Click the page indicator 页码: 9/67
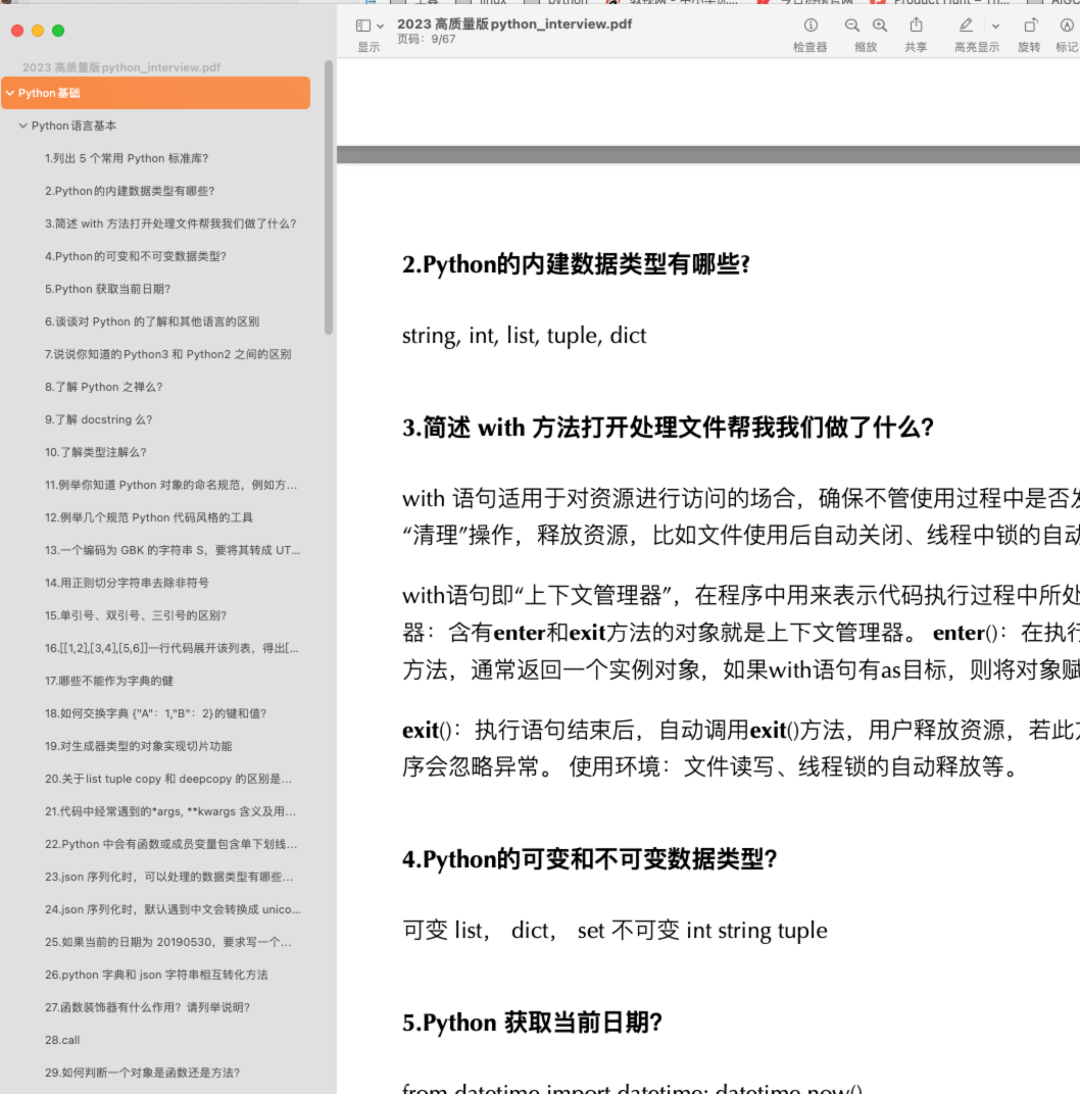The height and width of the screenshot is (1094, 1080). (x=426, y=40)
